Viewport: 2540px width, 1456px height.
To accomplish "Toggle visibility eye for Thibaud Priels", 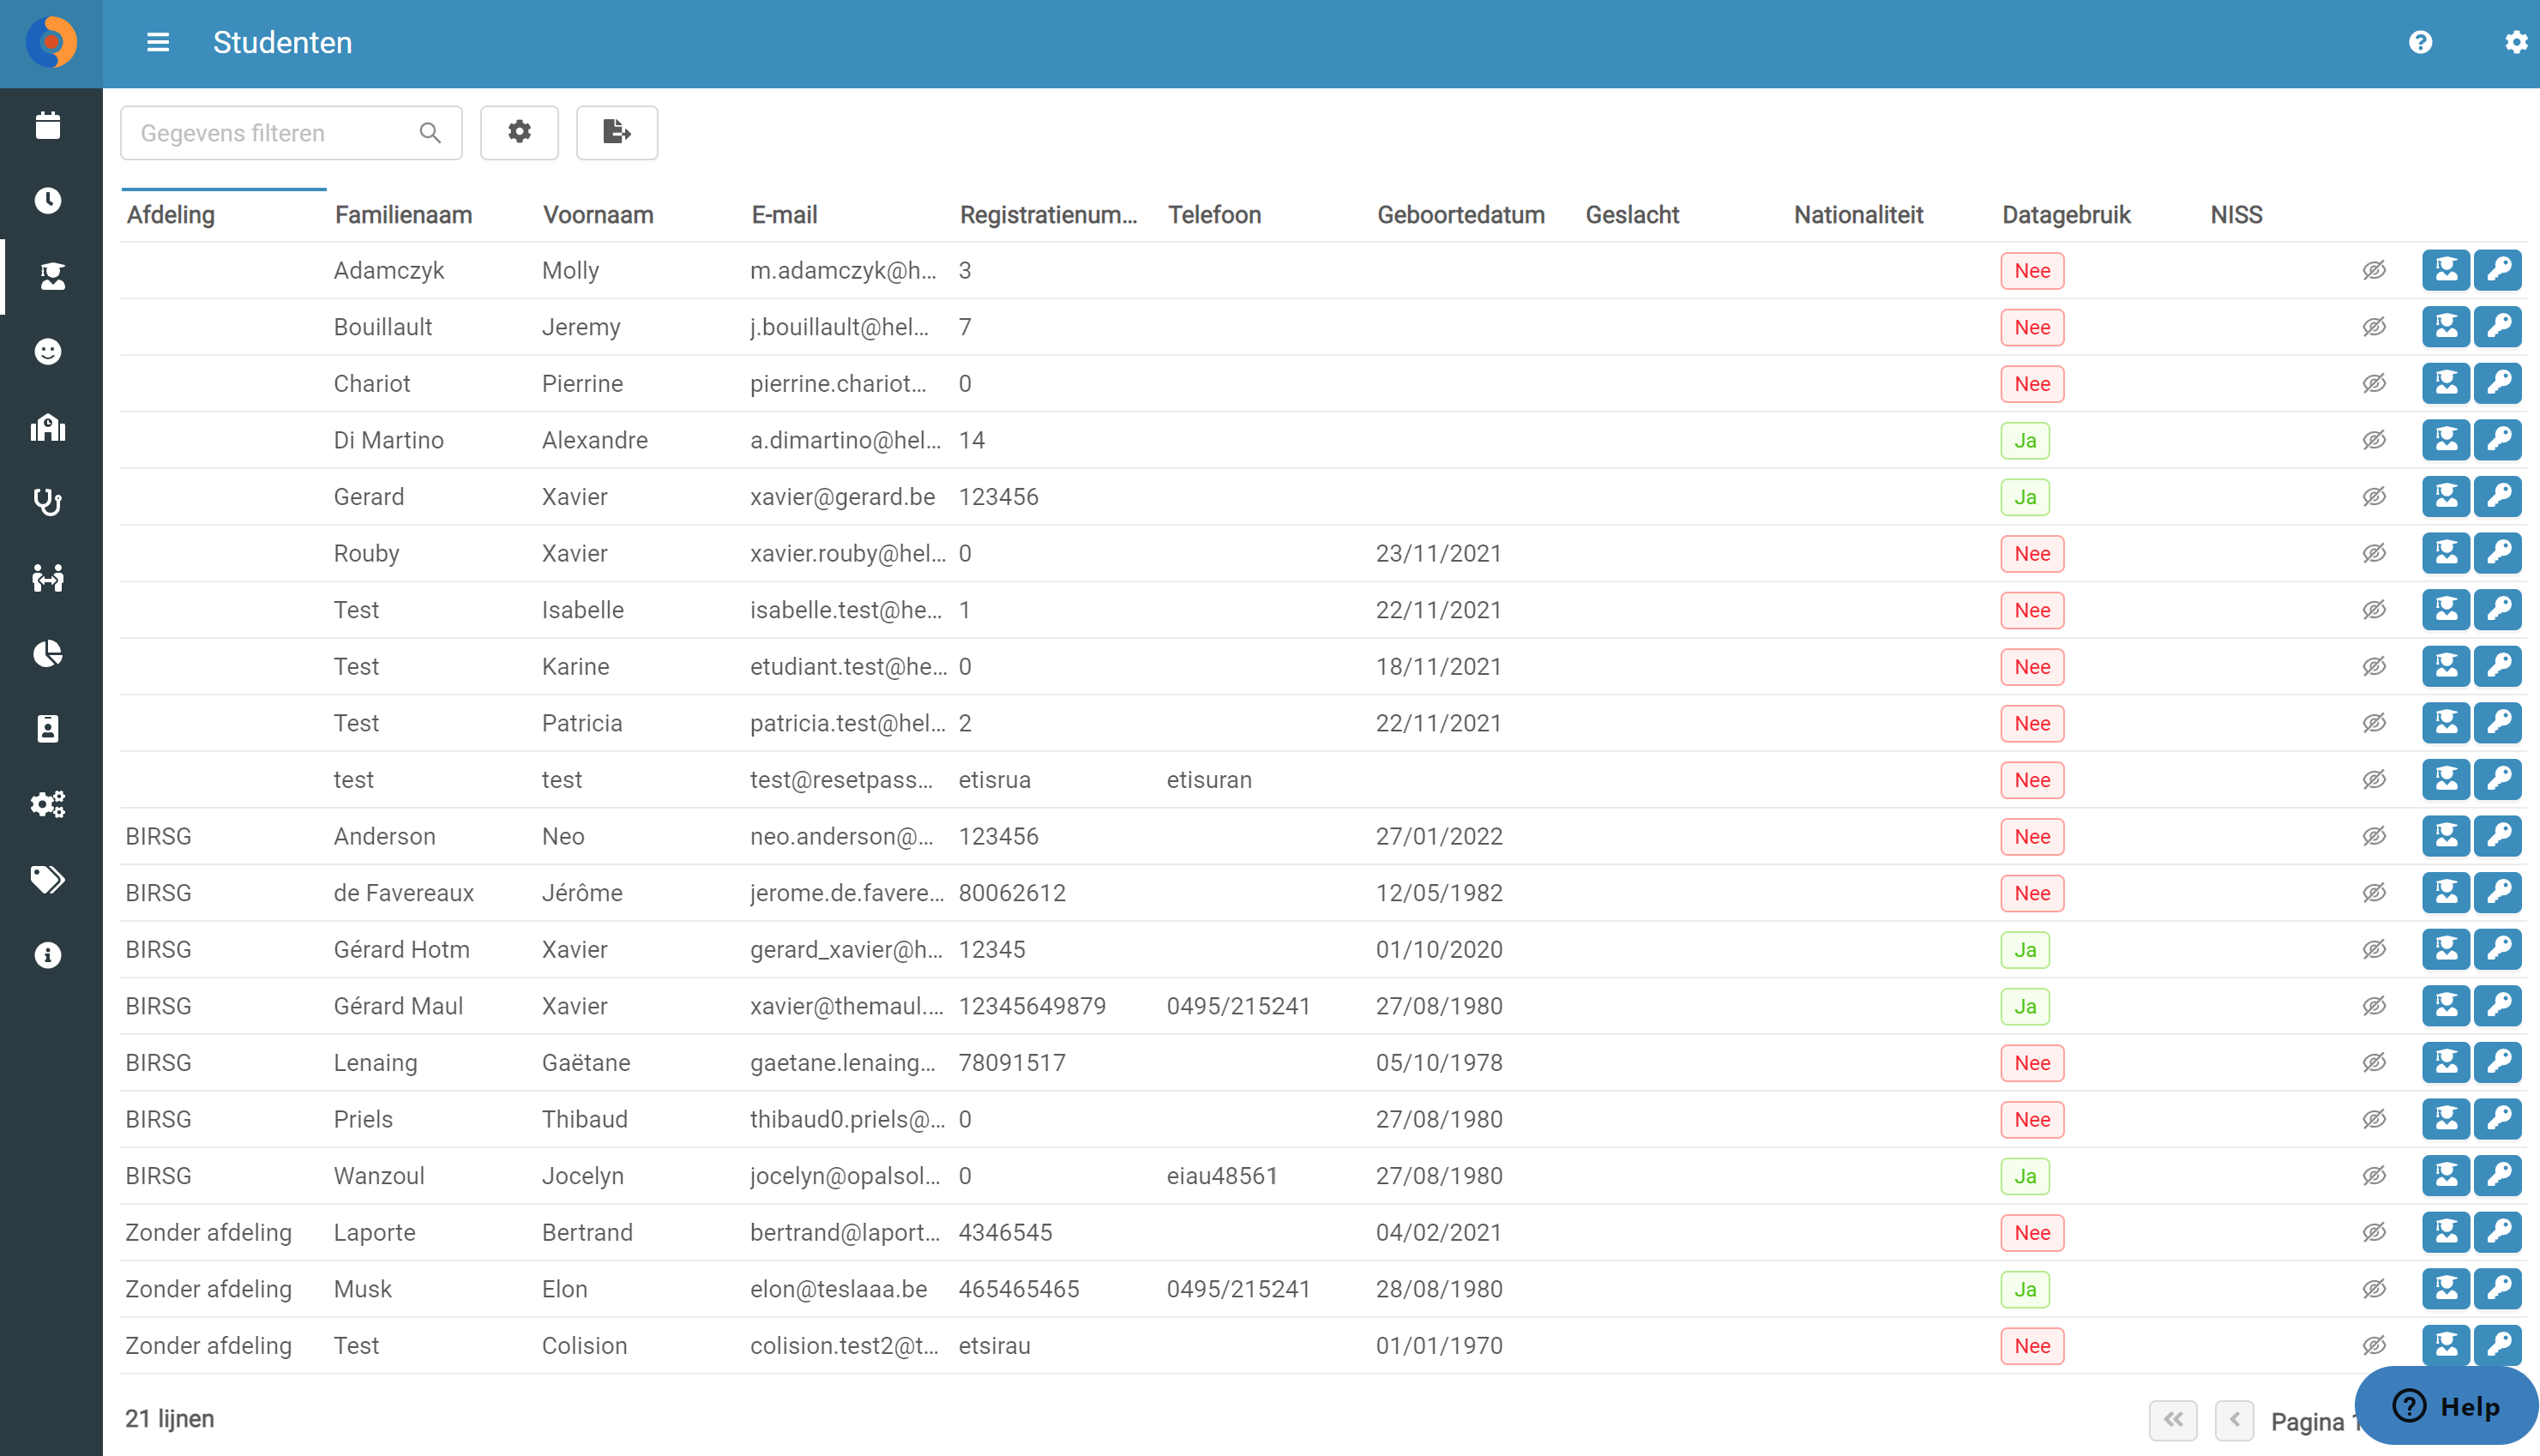I will click(x=2374, y=1119).
